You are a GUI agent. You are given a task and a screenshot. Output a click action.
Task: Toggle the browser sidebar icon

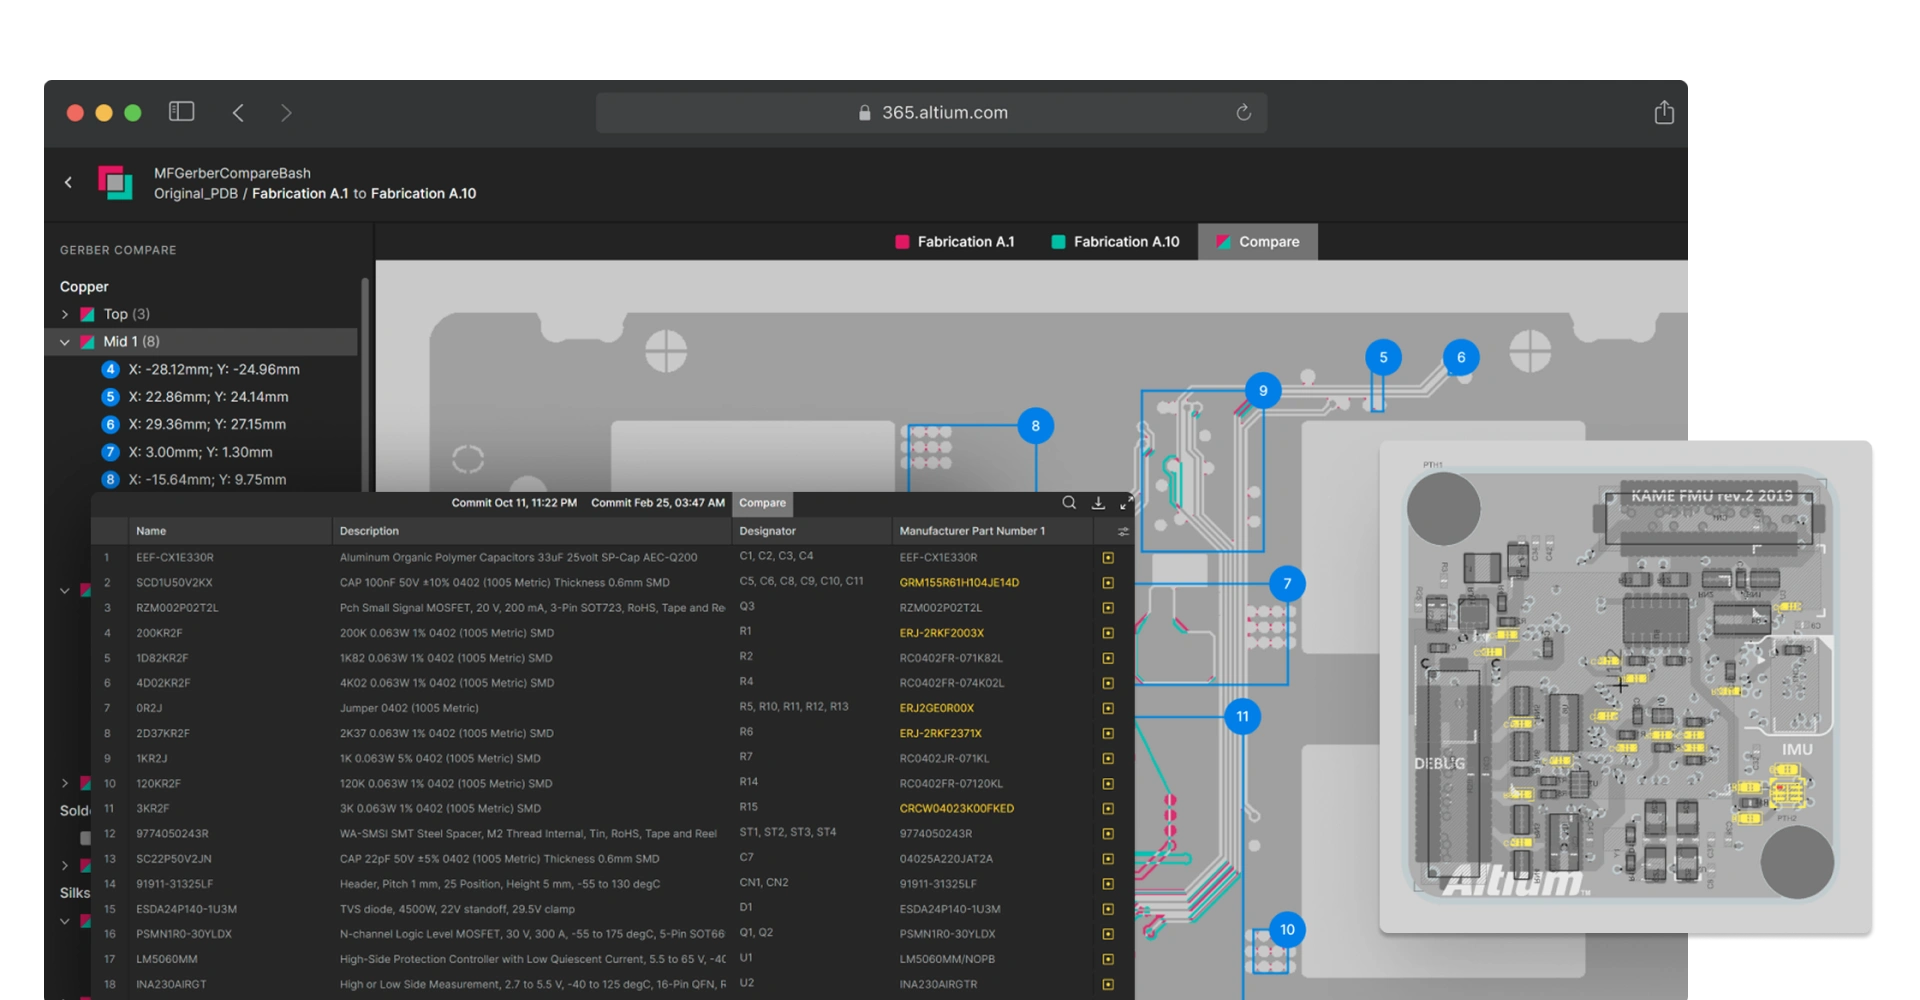181,111
